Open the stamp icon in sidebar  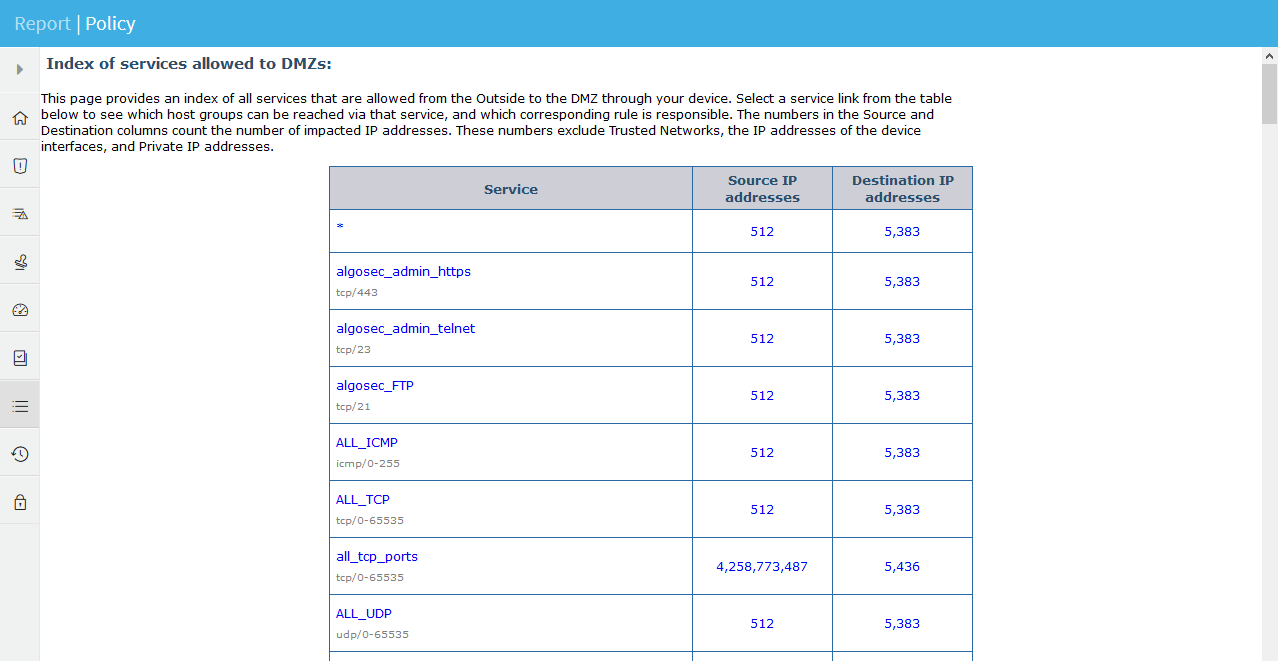tap(20, 262)
